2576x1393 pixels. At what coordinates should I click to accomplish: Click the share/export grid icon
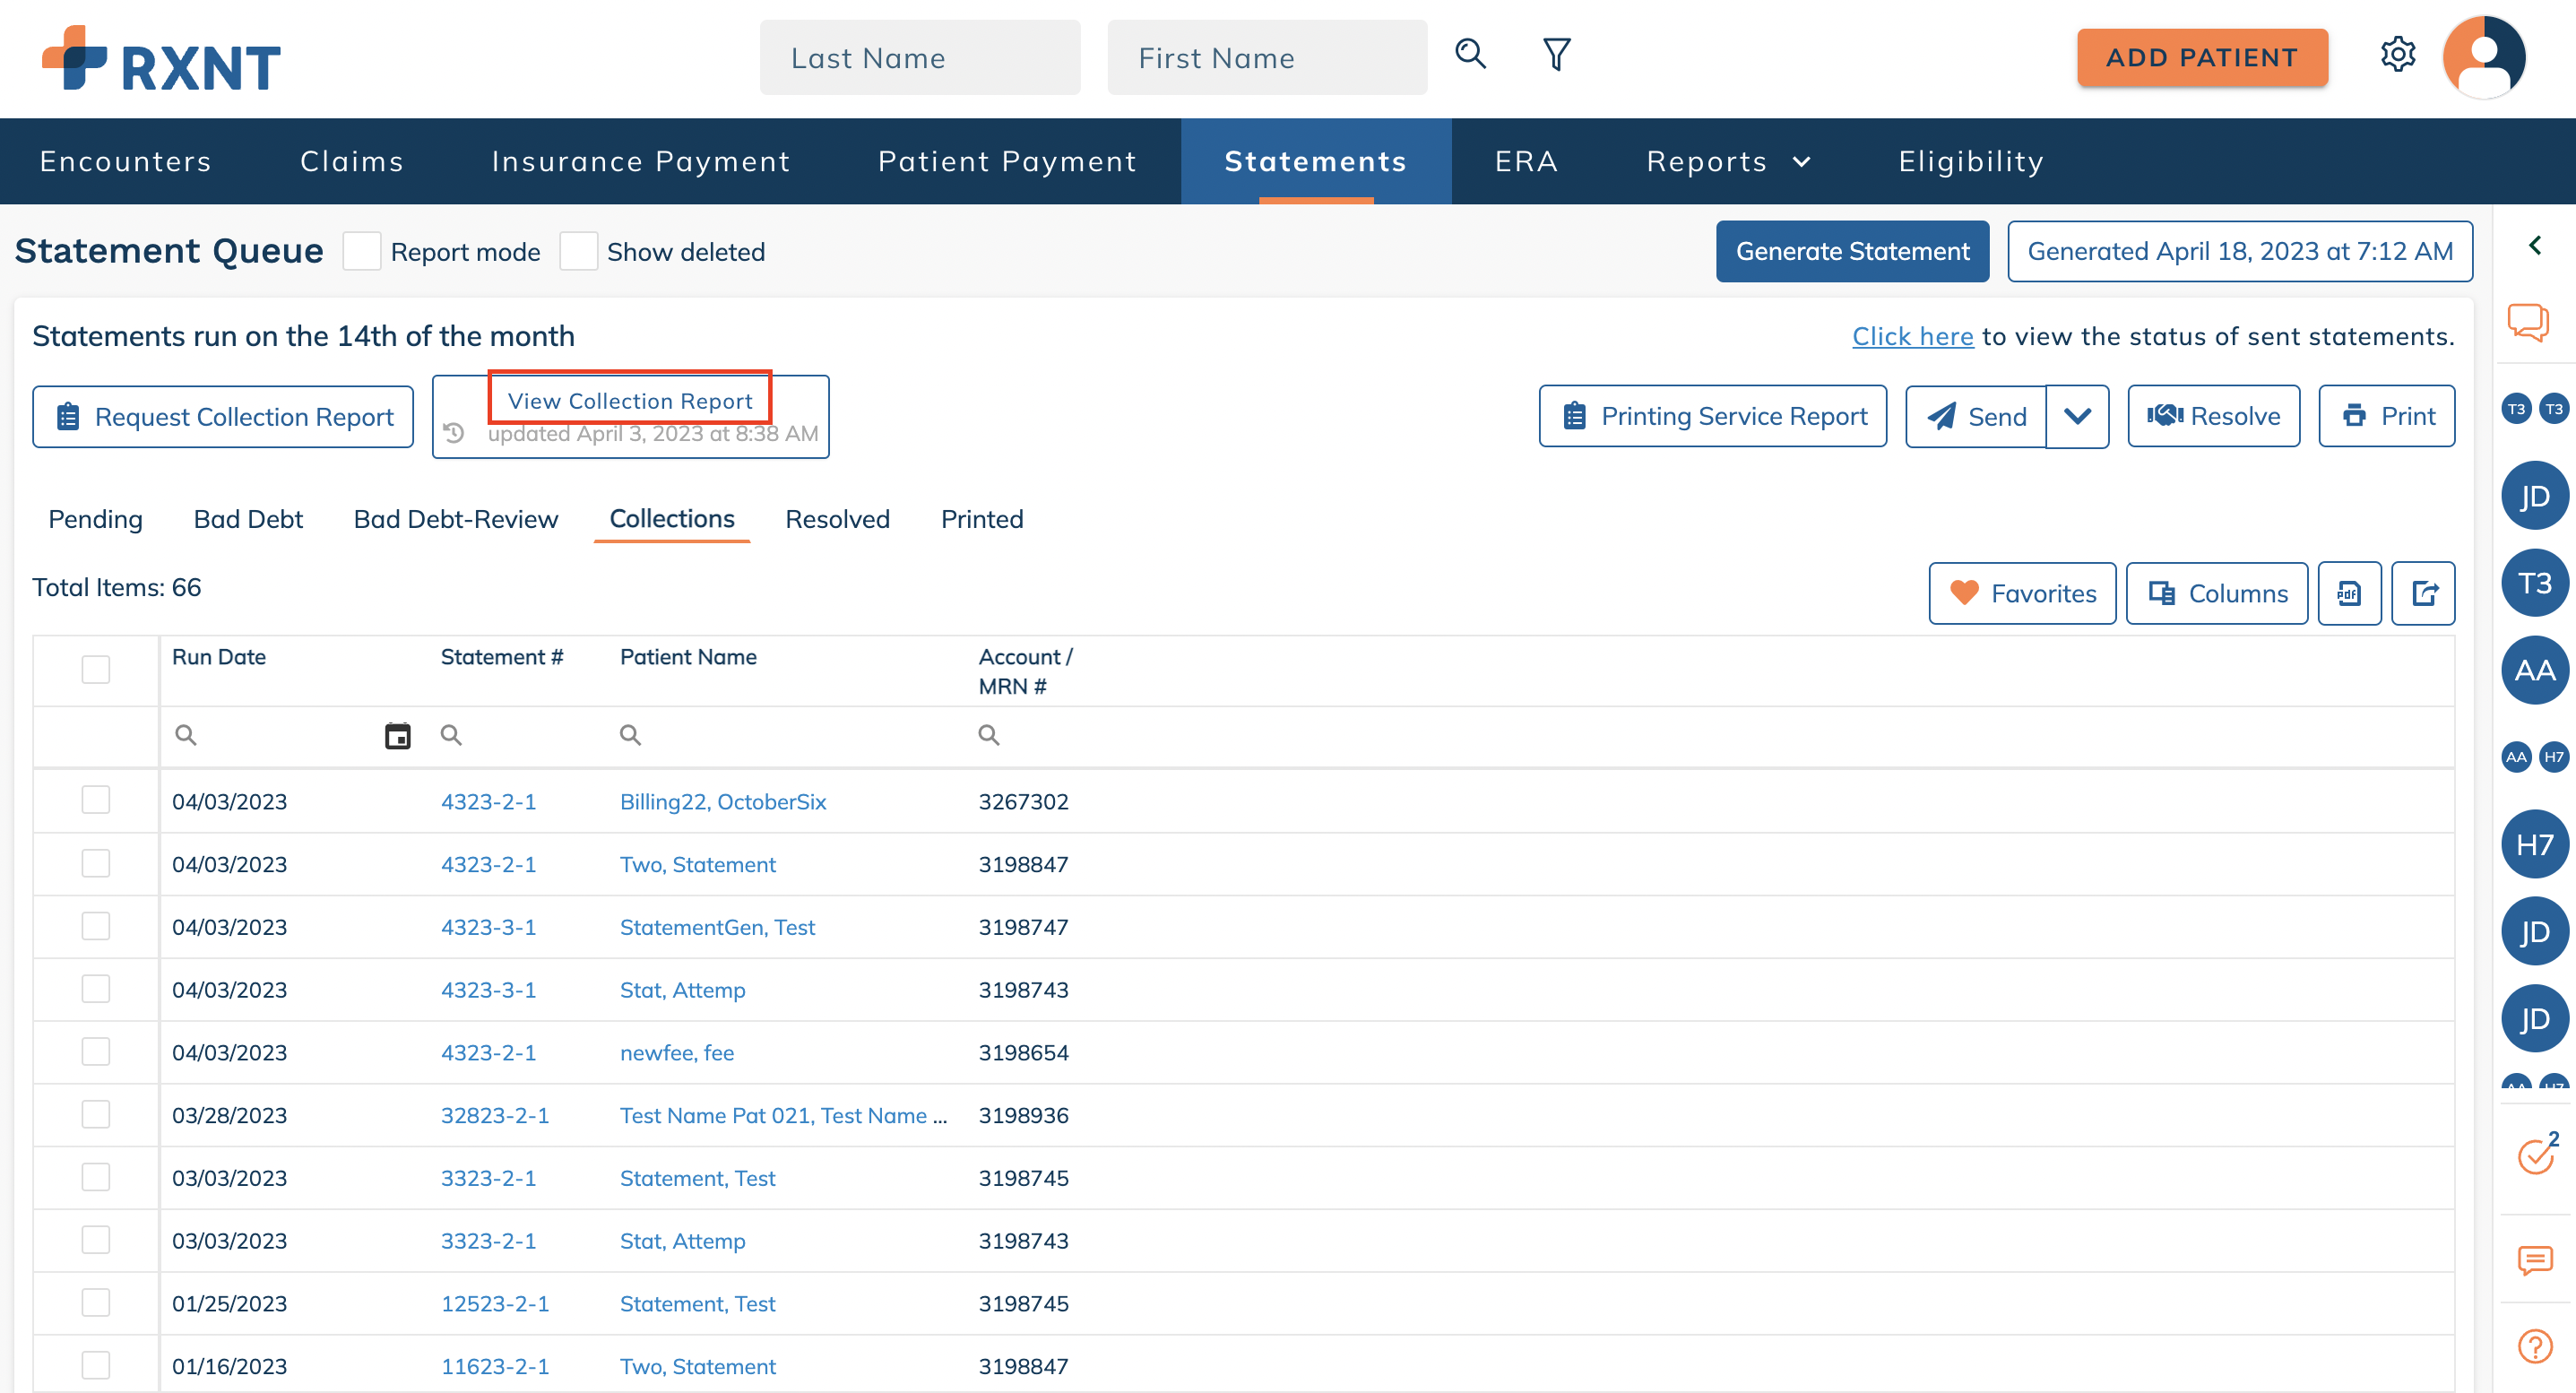point(2423,592)
